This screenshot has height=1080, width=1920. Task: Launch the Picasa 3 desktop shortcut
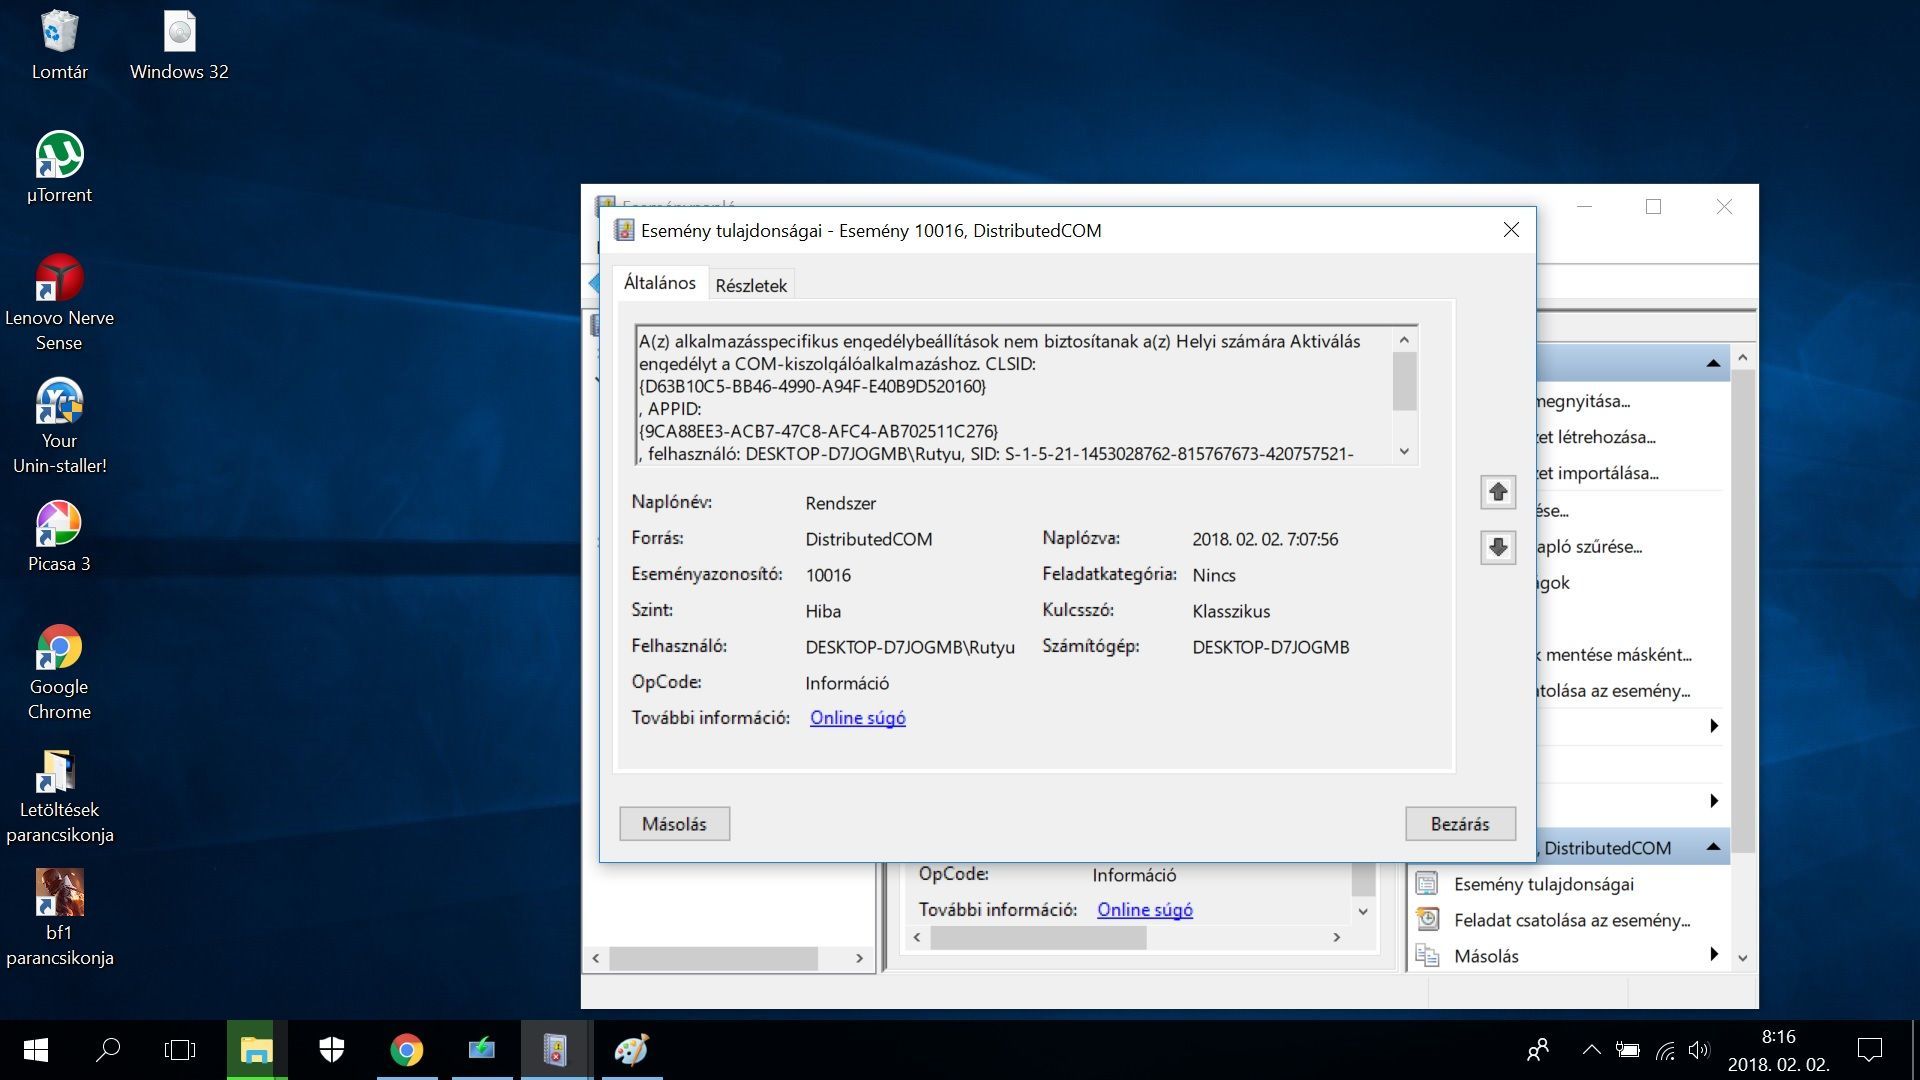59,537
